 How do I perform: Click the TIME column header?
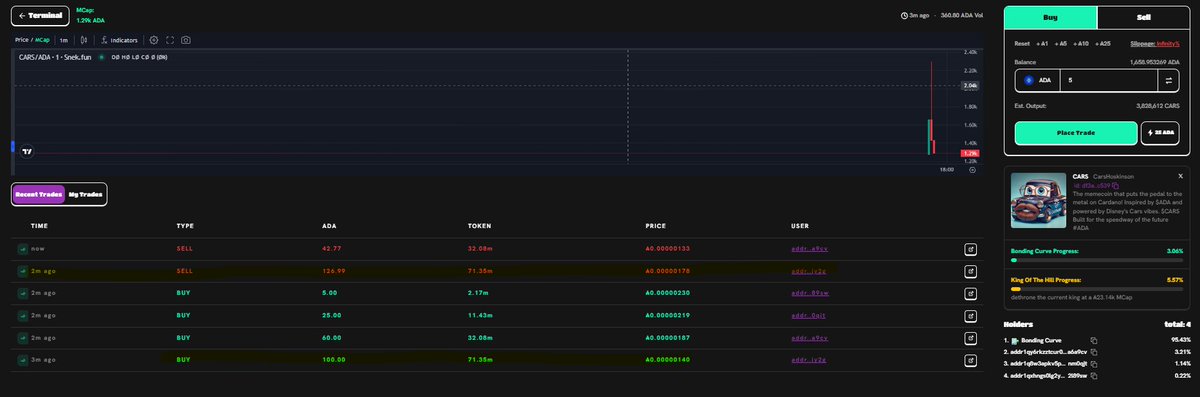[39, 226]
